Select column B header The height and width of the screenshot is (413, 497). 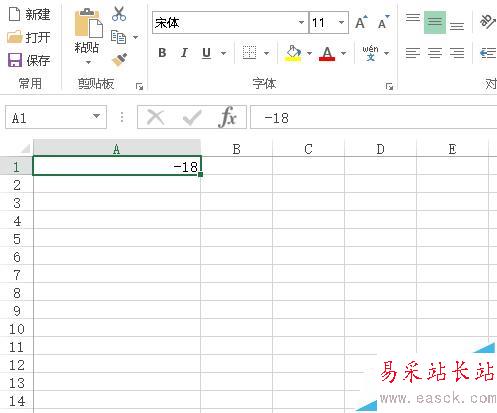[237, 148]
